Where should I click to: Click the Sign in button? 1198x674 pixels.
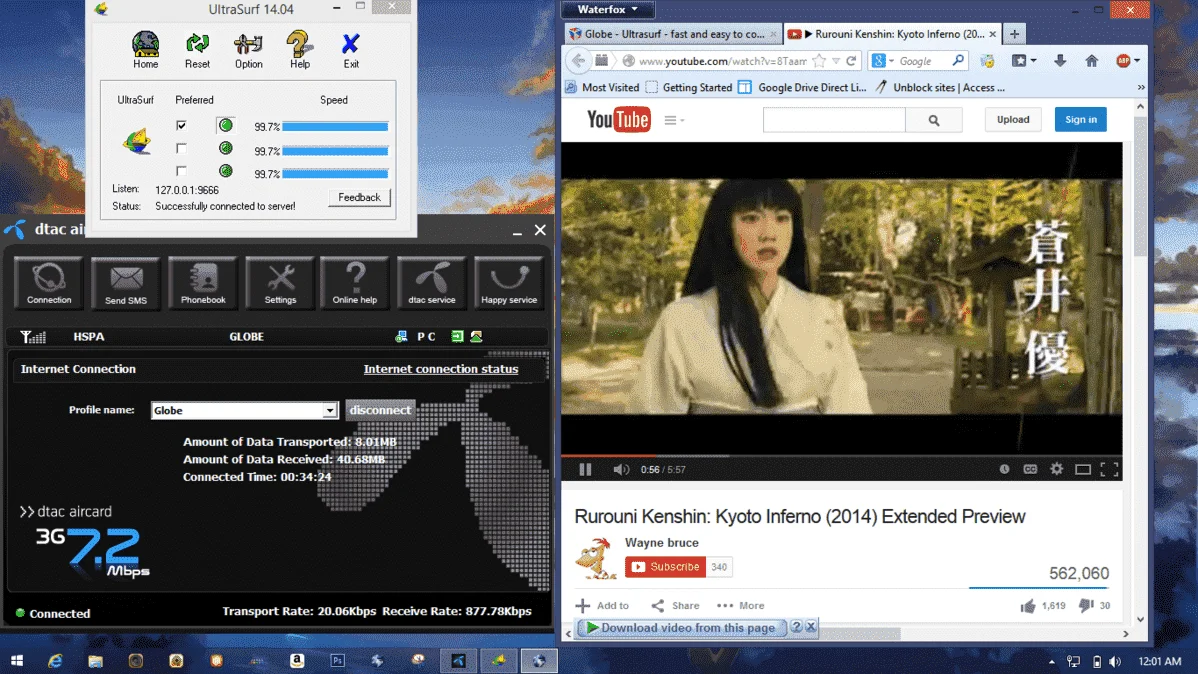[1080, 119]
